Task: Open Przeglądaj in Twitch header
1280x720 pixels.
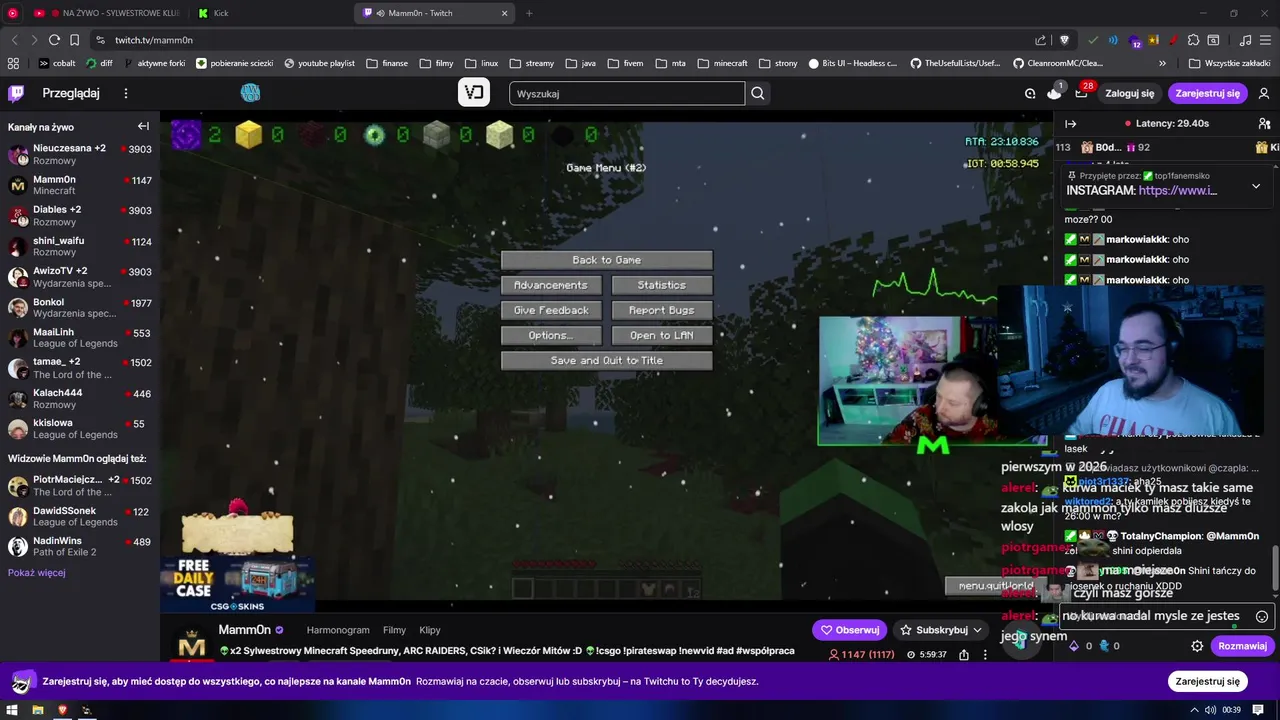Action: click(71, 93)
